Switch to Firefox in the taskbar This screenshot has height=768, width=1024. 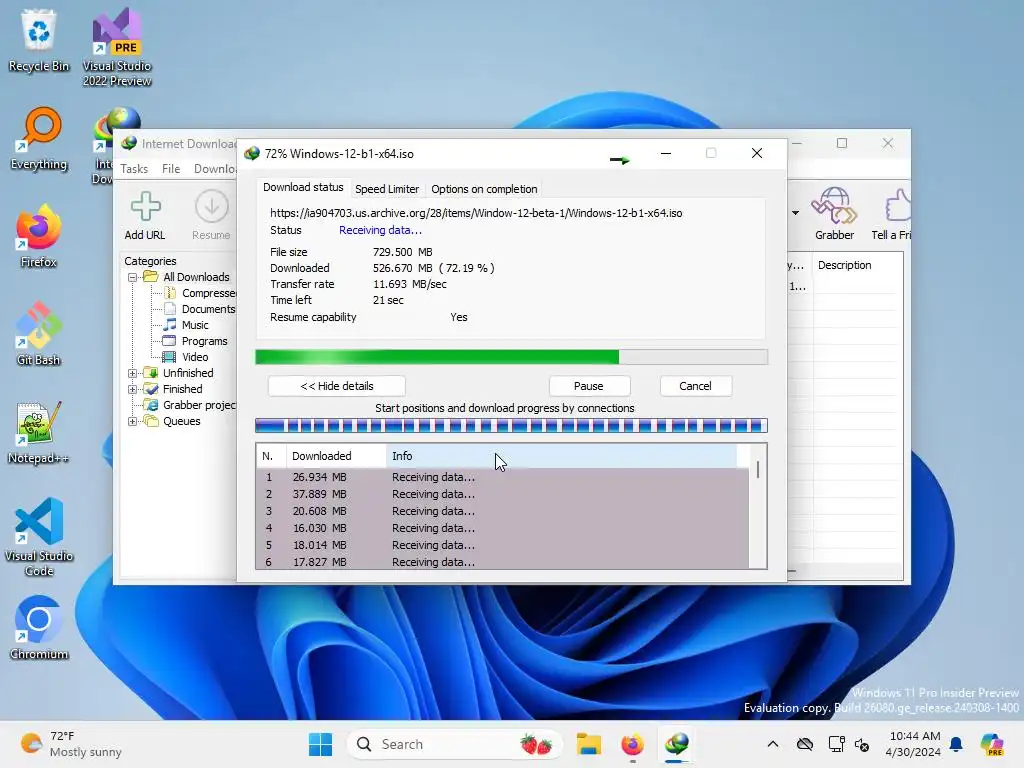pos(632,744)
